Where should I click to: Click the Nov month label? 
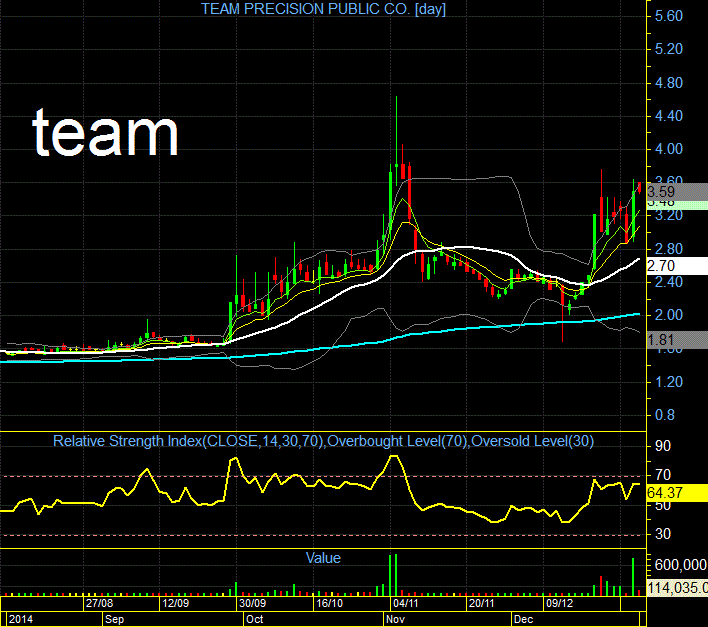(395, 619)
